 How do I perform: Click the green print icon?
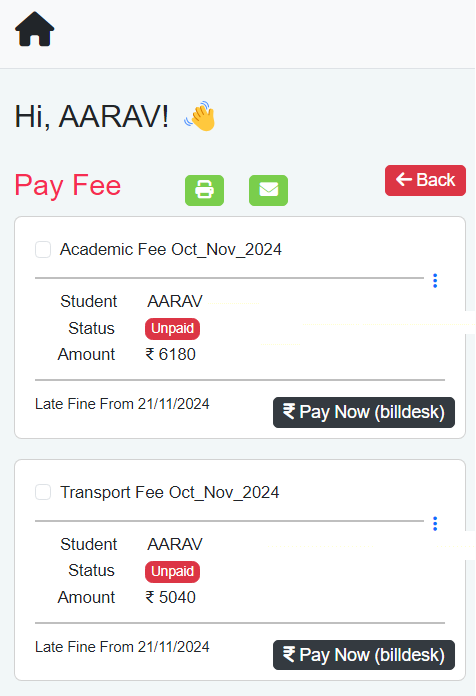point(204,190)
